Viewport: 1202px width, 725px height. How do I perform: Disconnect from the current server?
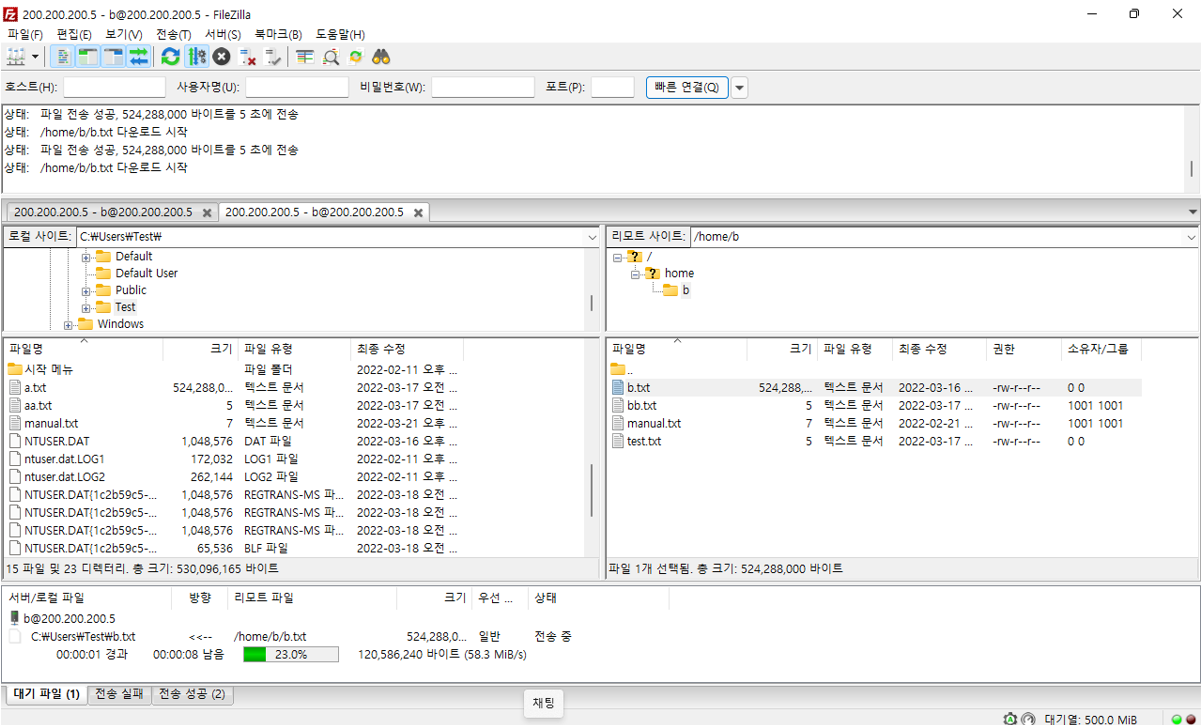[248, 57]
